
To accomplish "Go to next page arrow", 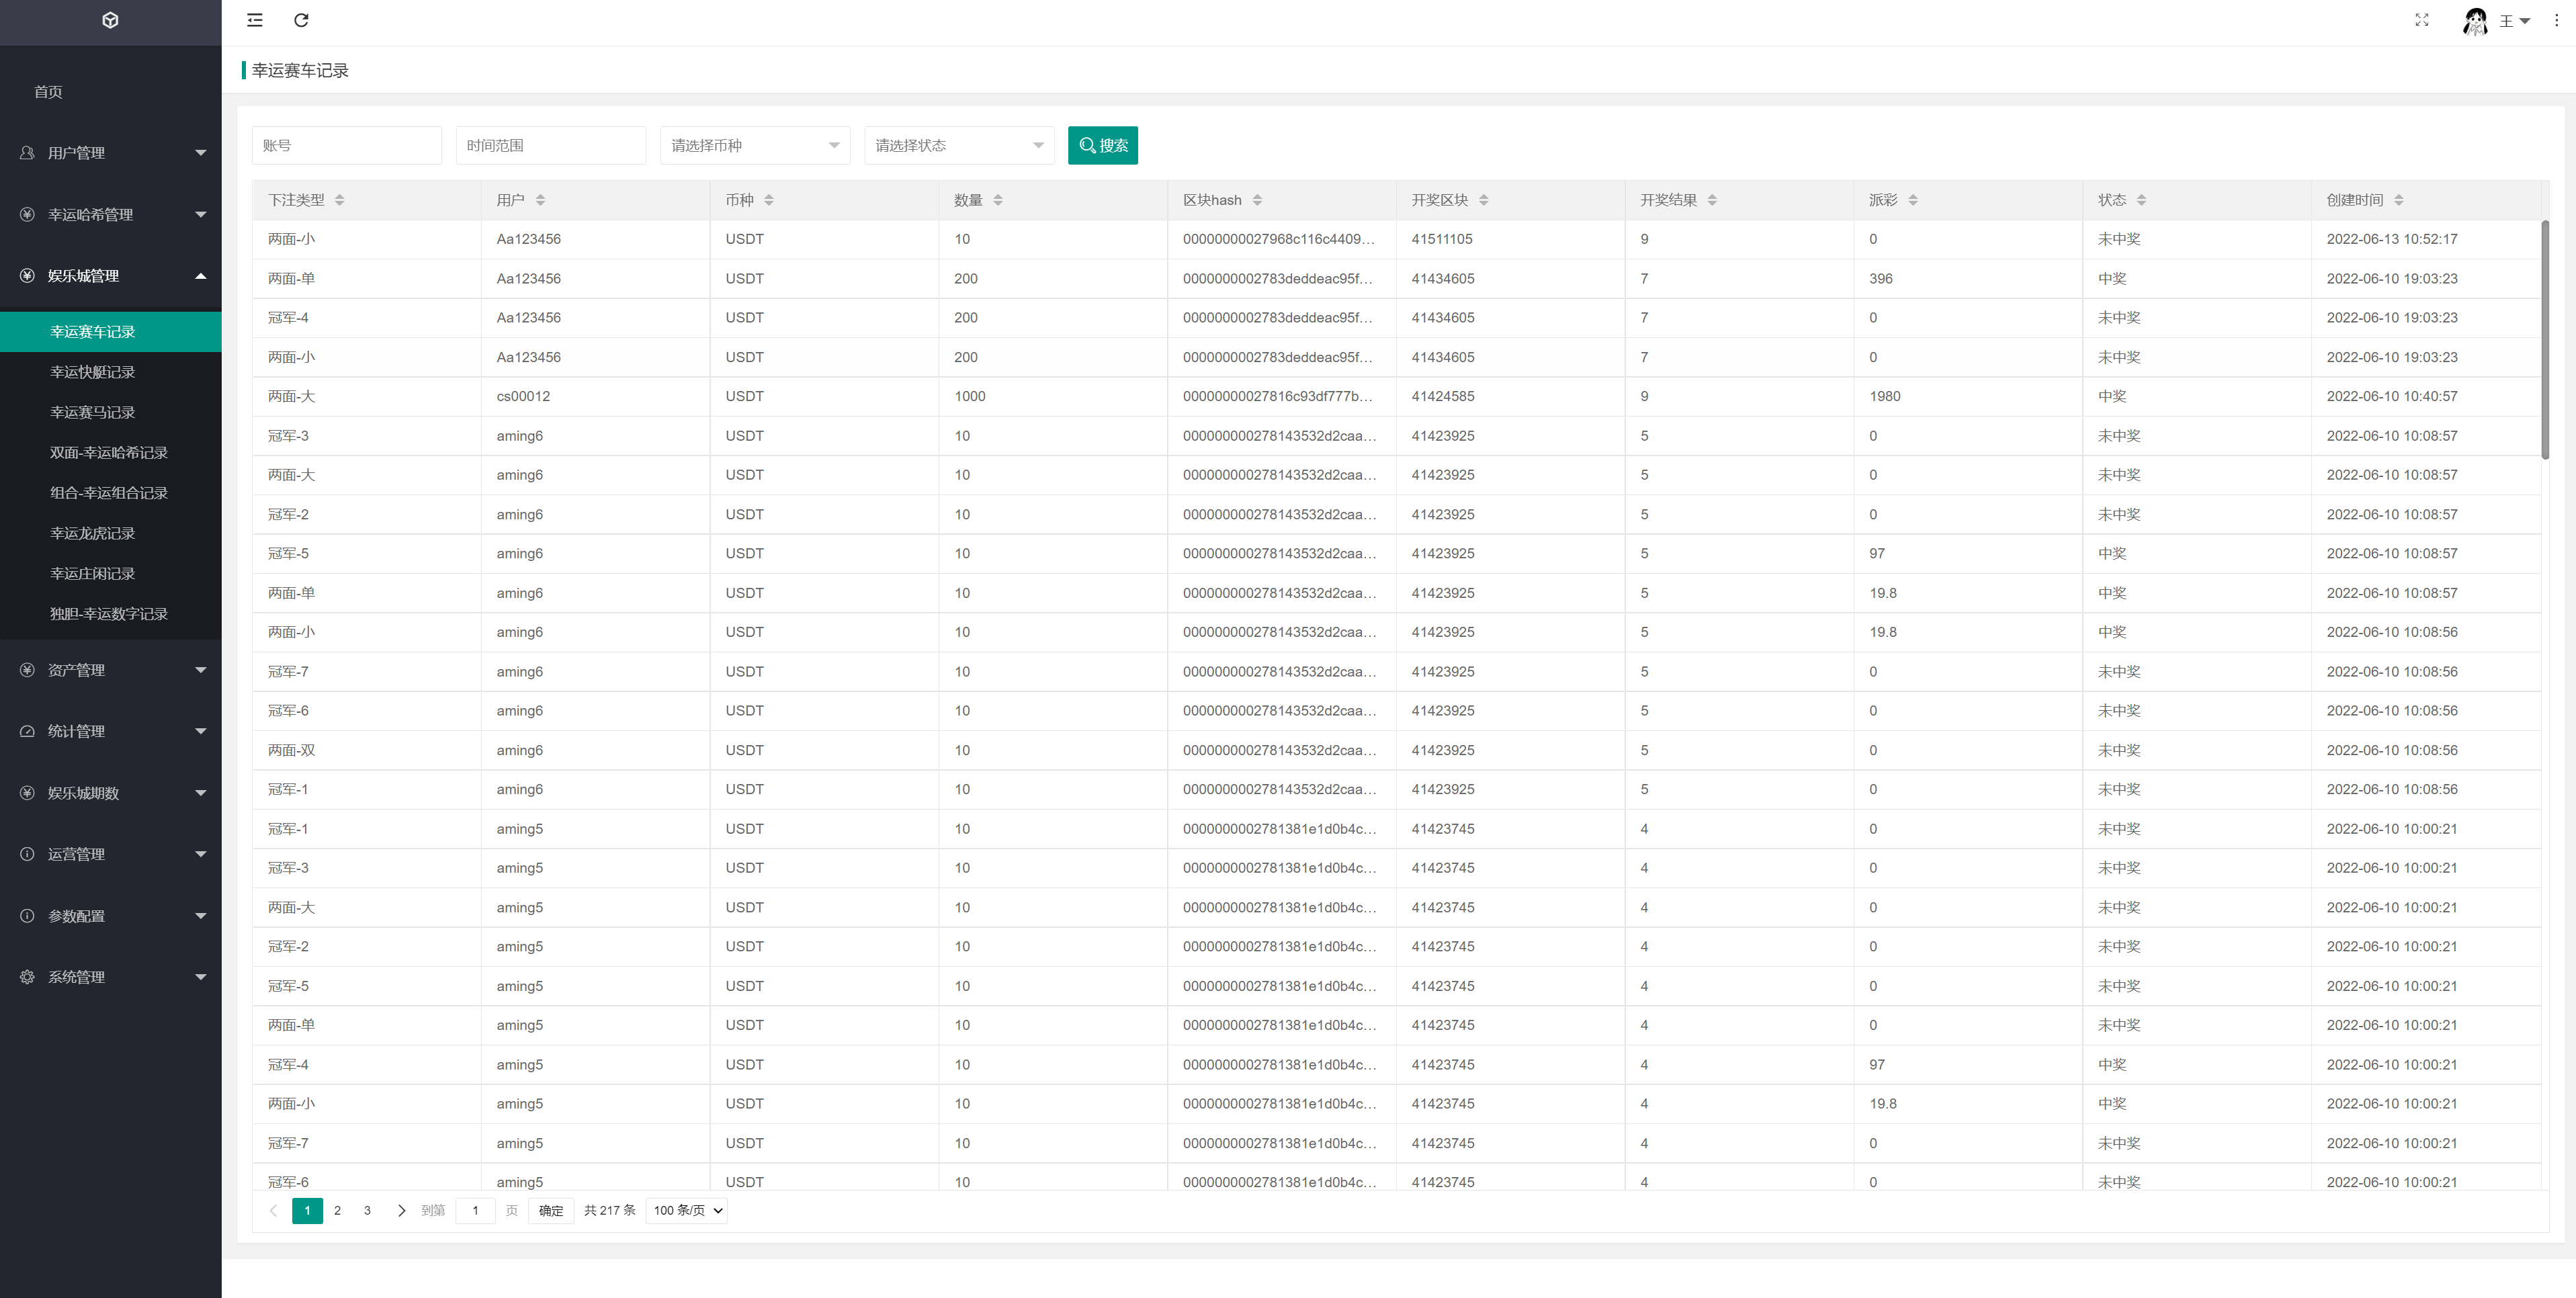I will click(x=401, y=1210).
